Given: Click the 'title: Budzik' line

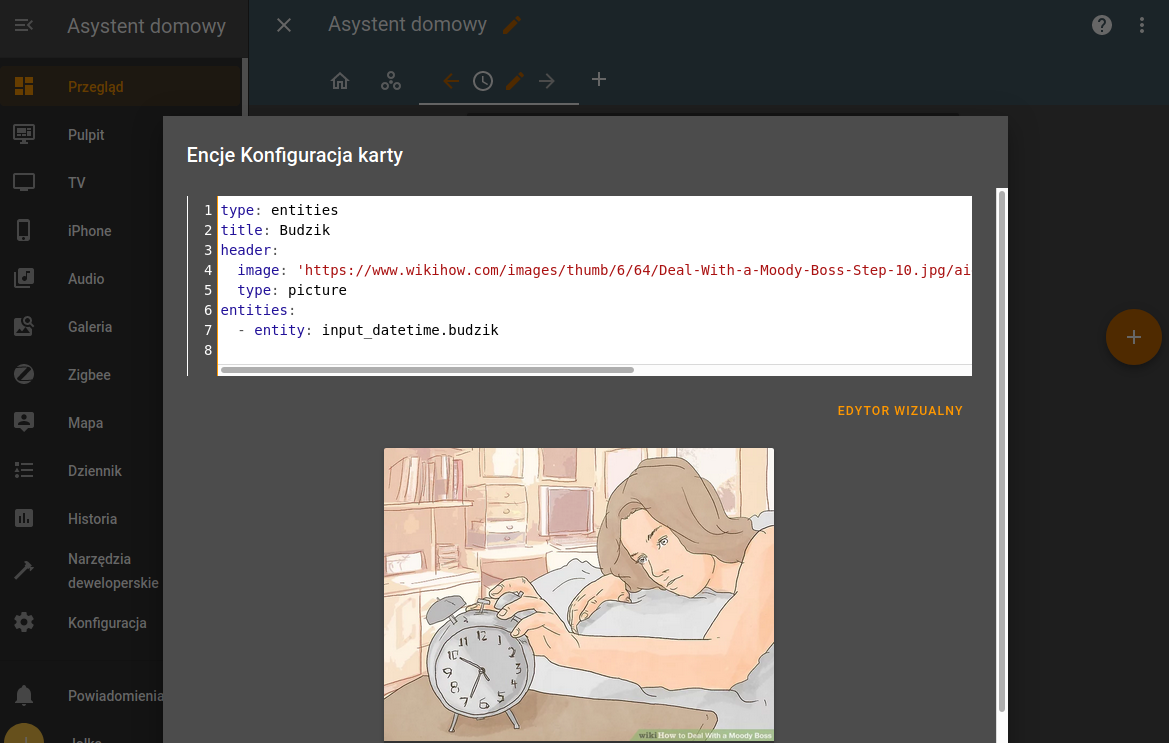Looking at the screenshot, I should [x=275, y=230].
